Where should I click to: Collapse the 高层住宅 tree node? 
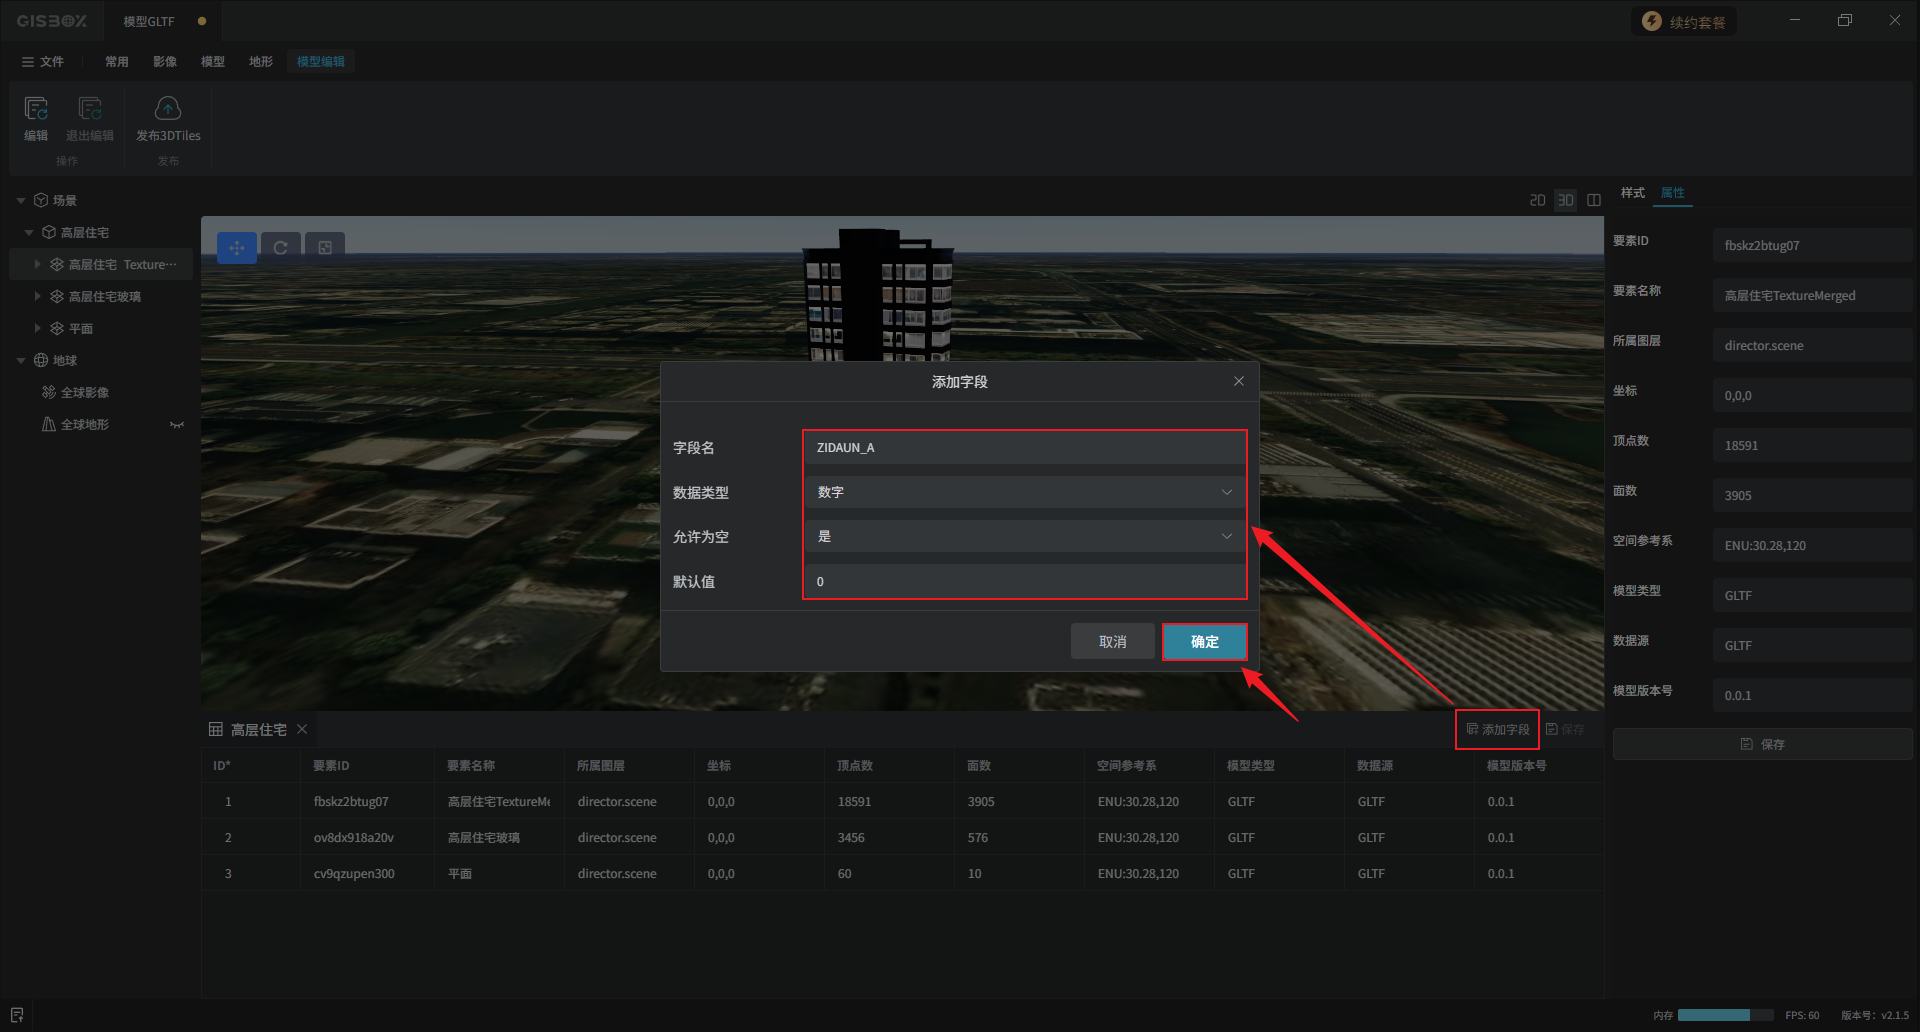coord(29,233)
